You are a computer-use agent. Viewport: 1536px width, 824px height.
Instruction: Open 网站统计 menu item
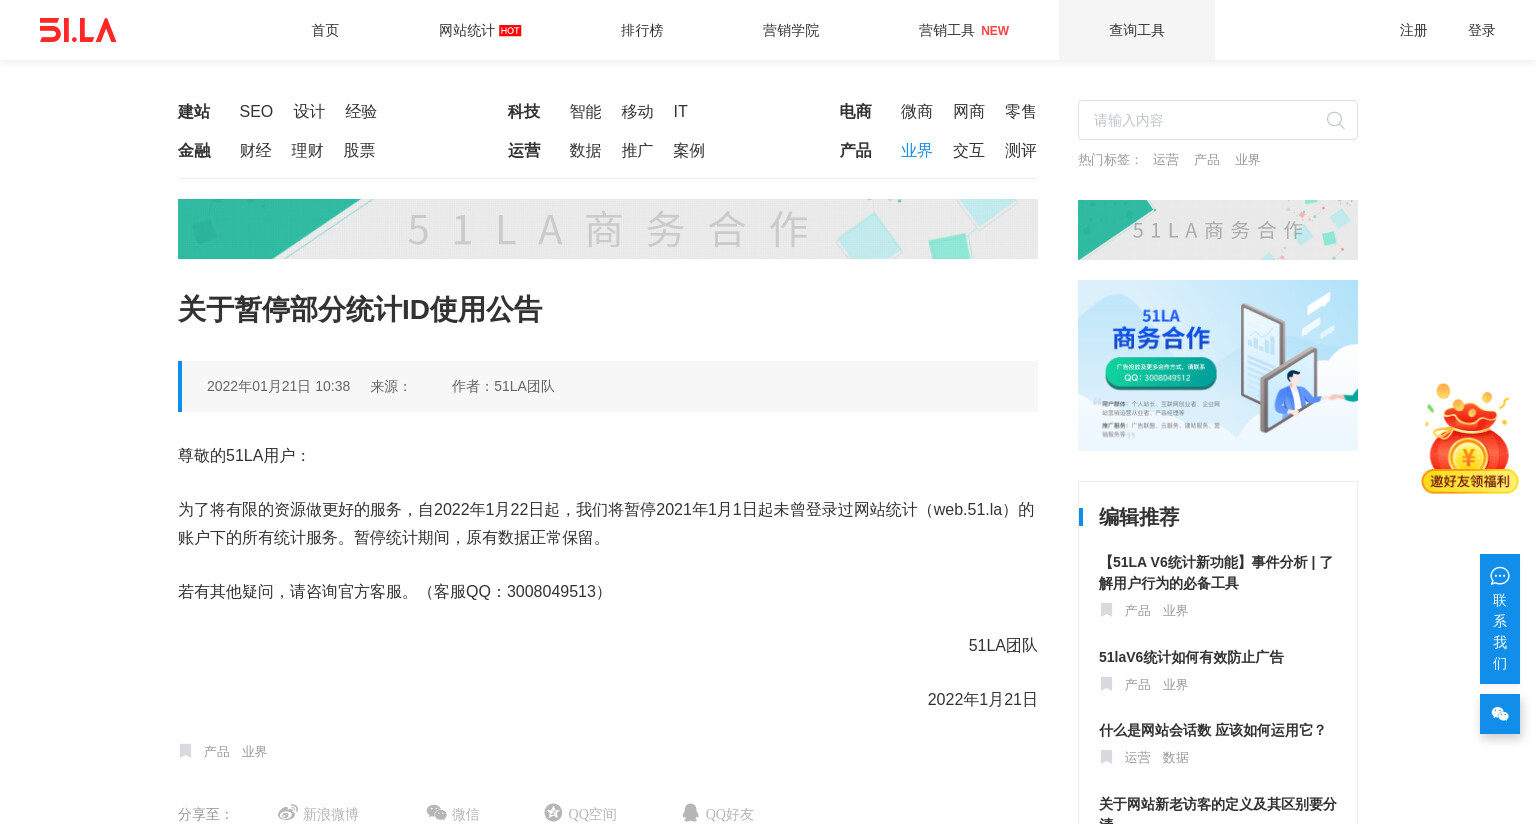tap(480, 30)
